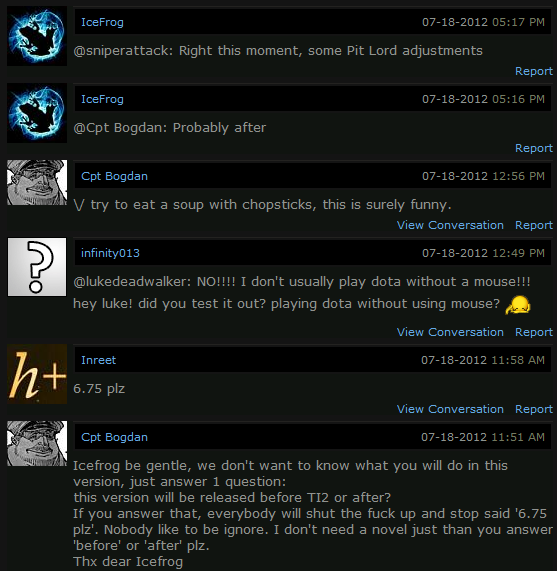Report Inreet's '6.75 plz' message
557x571 pixels.
pos(534,409)
